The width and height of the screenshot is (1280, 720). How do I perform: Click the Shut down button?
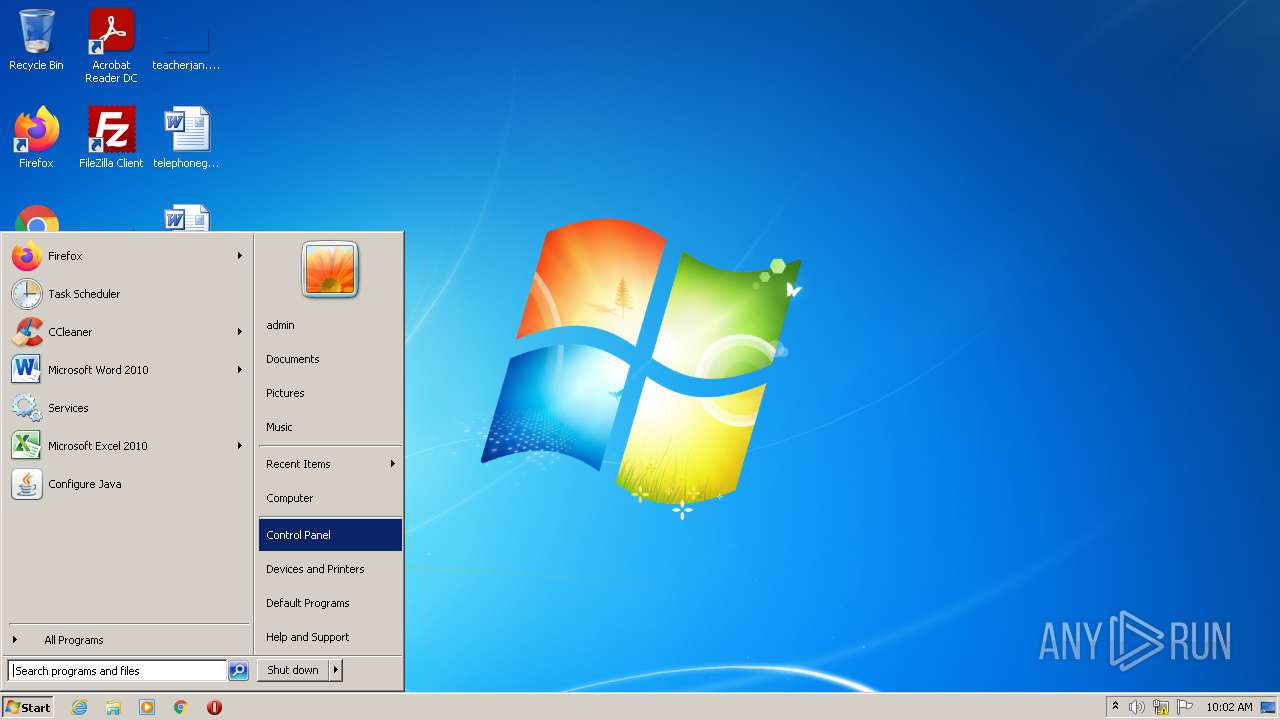coord(293,670)
